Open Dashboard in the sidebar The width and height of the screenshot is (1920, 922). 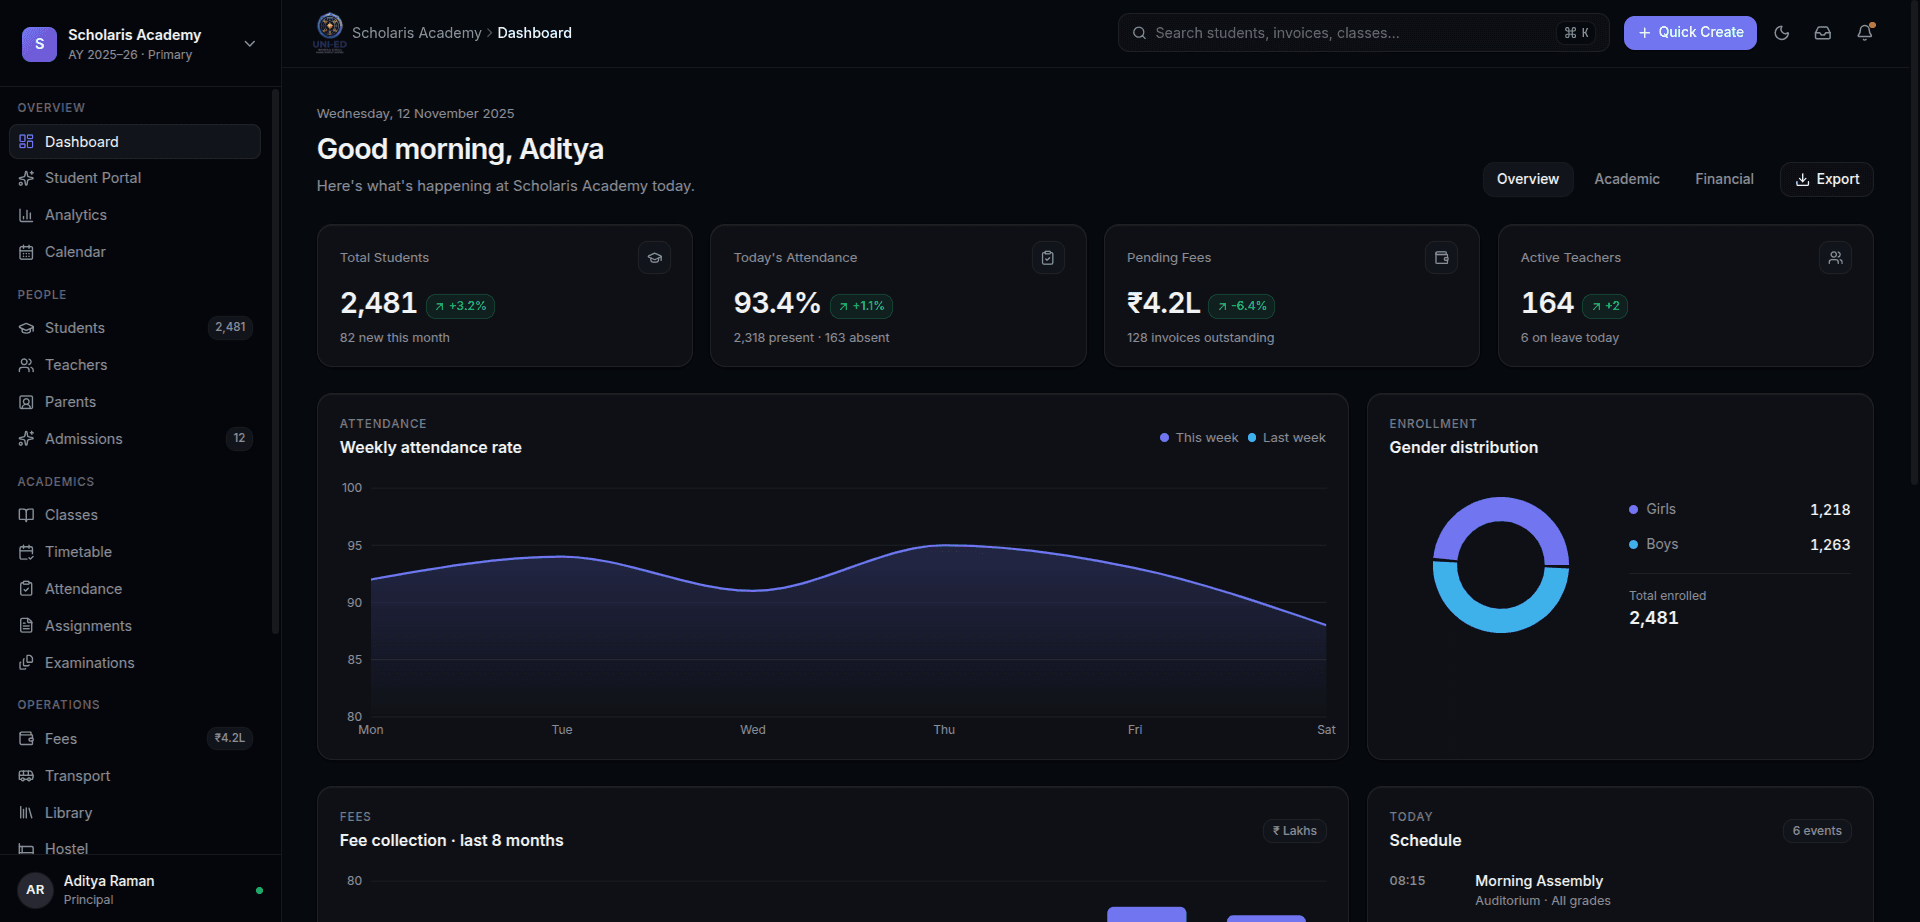click(135, 142)
